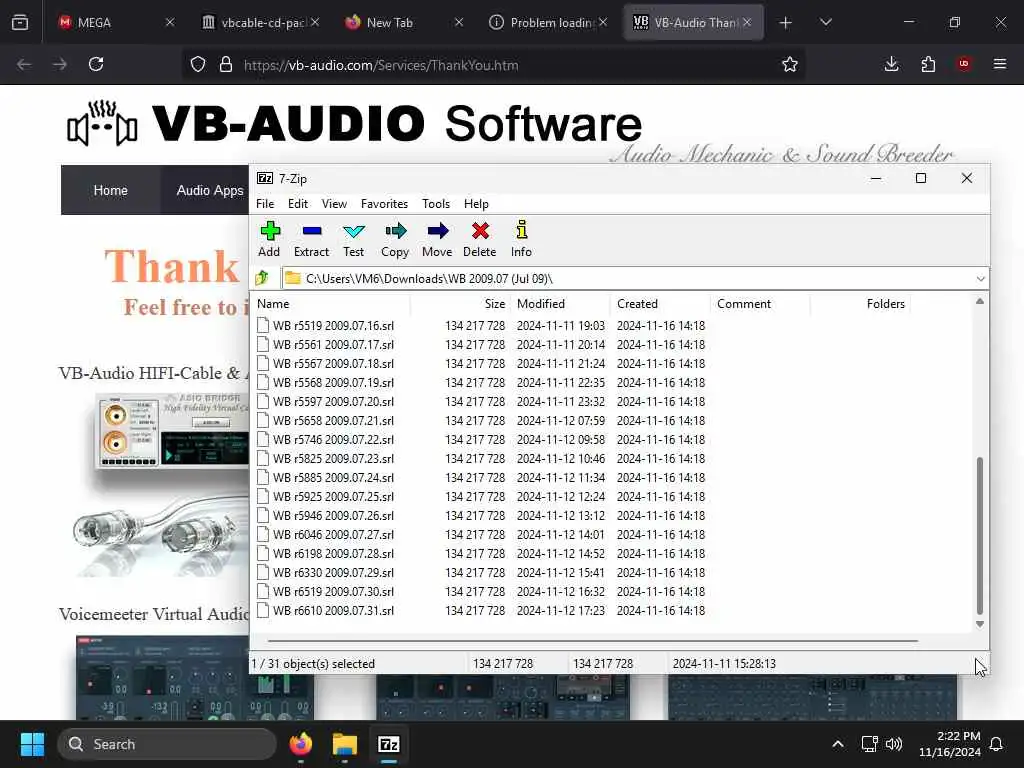This screenshot has width=1024, height=768.
Task: Click scrollbar up arrow in 7-Zip
Action: click(980, 301)
